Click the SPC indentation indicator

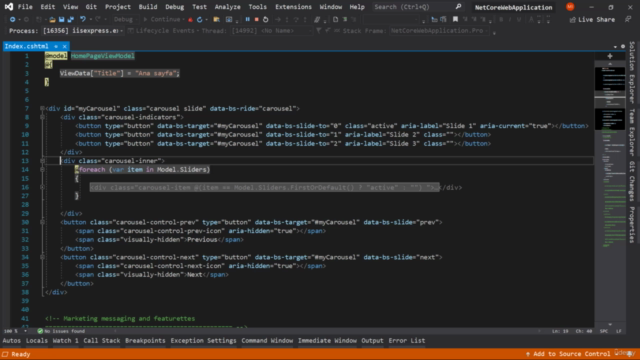604,331
